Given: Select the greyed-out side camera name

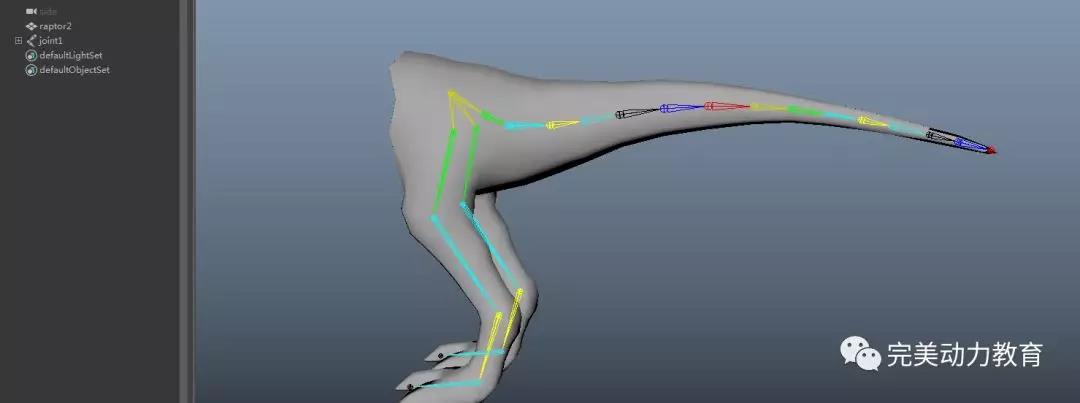Looking at the screenshot, I should click(x=48, y=11).
